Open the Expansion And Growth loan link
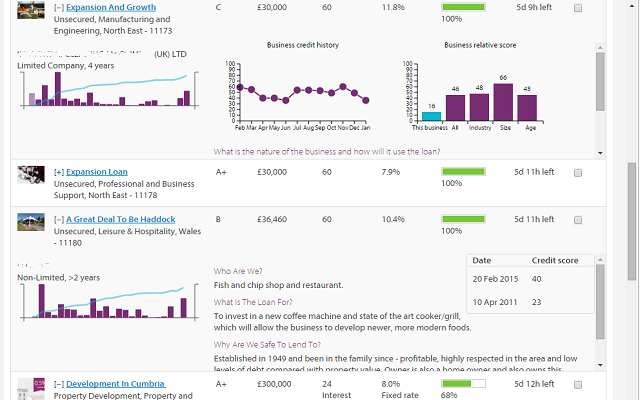640x400 pixels. click(111, 8)
